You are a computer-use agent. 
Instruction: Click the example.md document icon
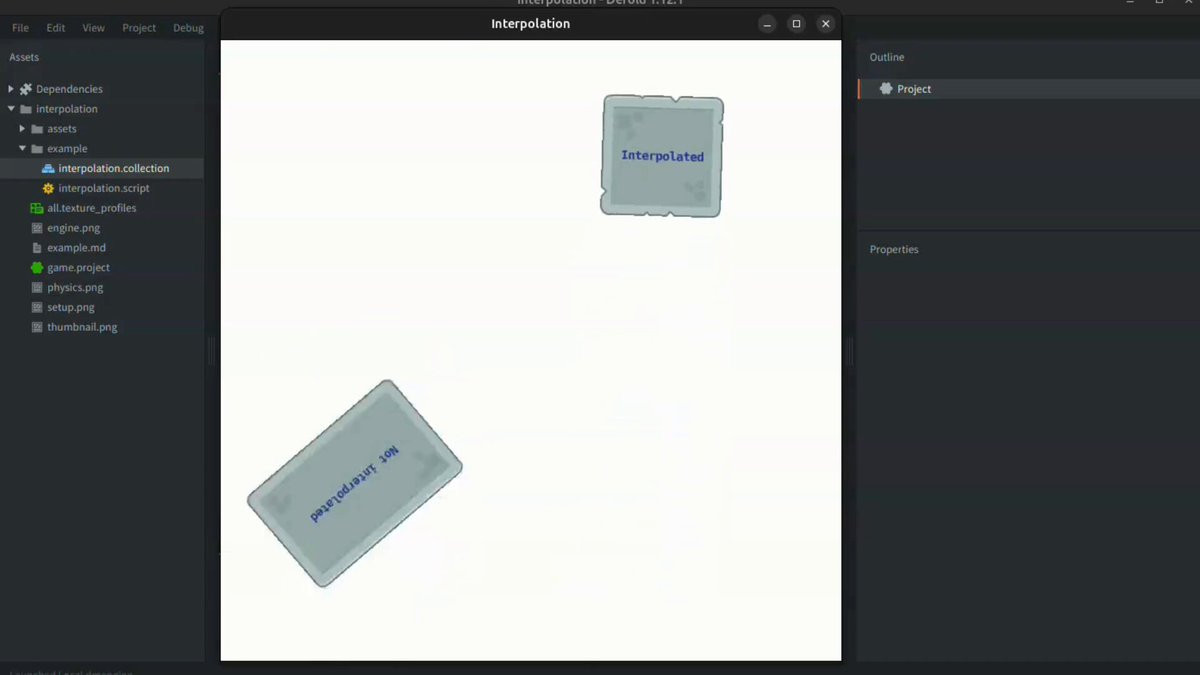pos(37,248)
